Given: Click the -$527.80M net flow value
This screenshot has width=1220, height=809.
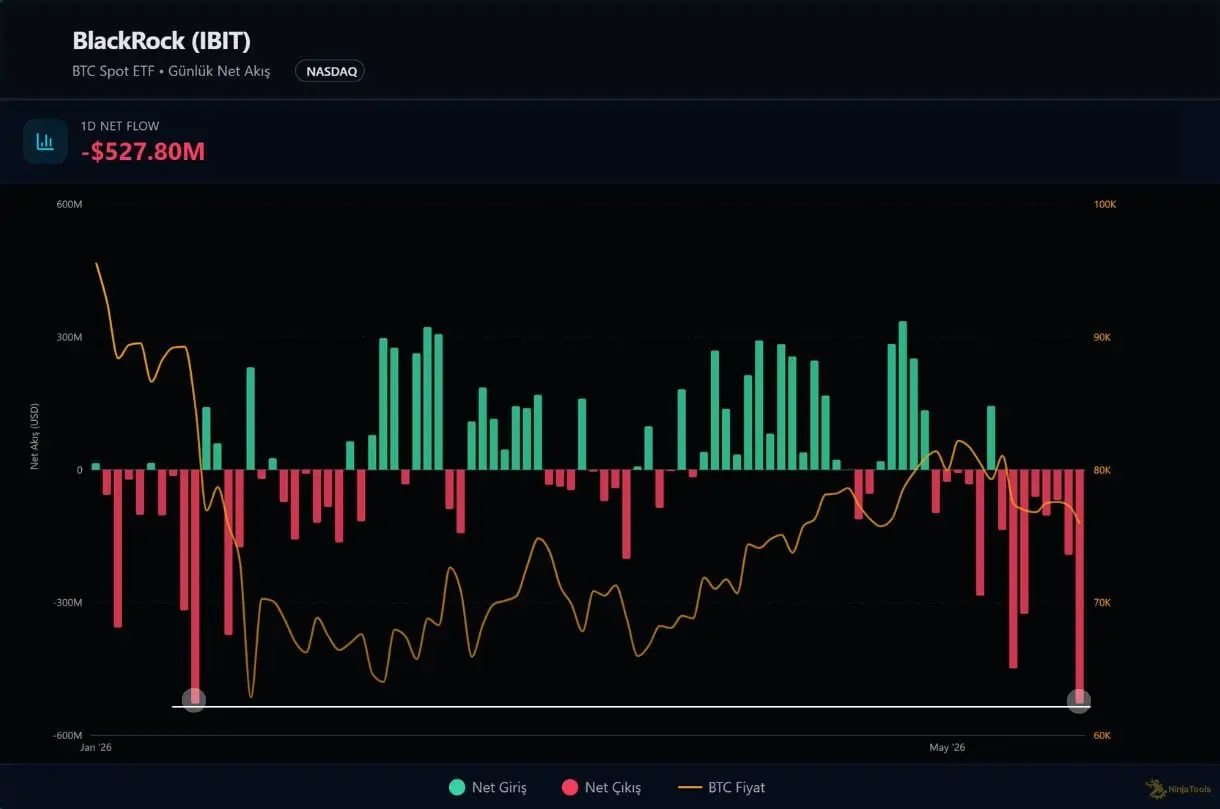Looking at the screenshot, I should coord(143,152).
